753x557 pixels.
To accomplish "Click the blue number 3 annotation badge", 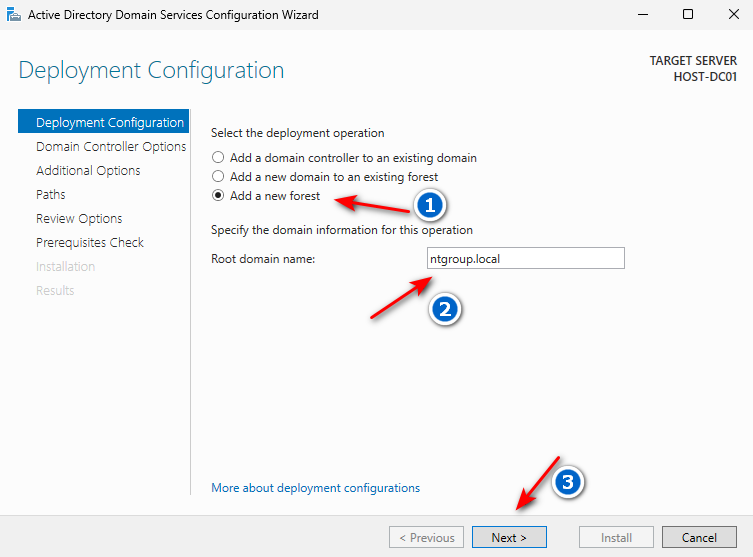I will tap(568, 482).
